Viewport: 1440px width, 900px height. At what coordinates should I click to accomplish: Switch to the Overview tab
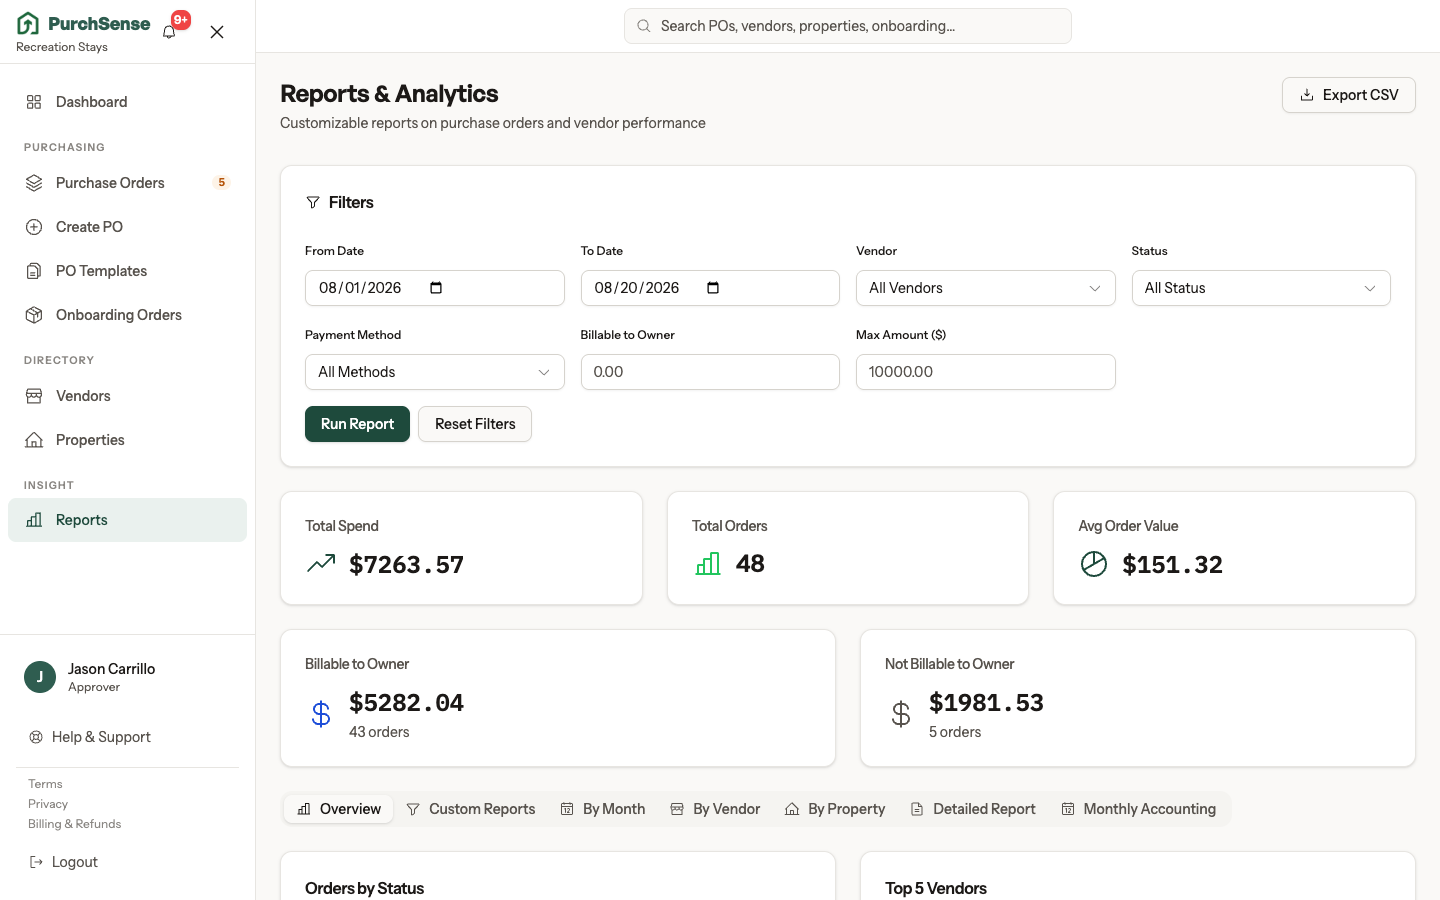pos(339,809)
